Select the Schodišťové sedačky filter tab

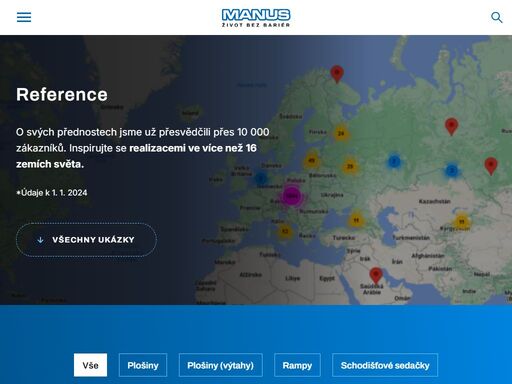coord(385,365)
